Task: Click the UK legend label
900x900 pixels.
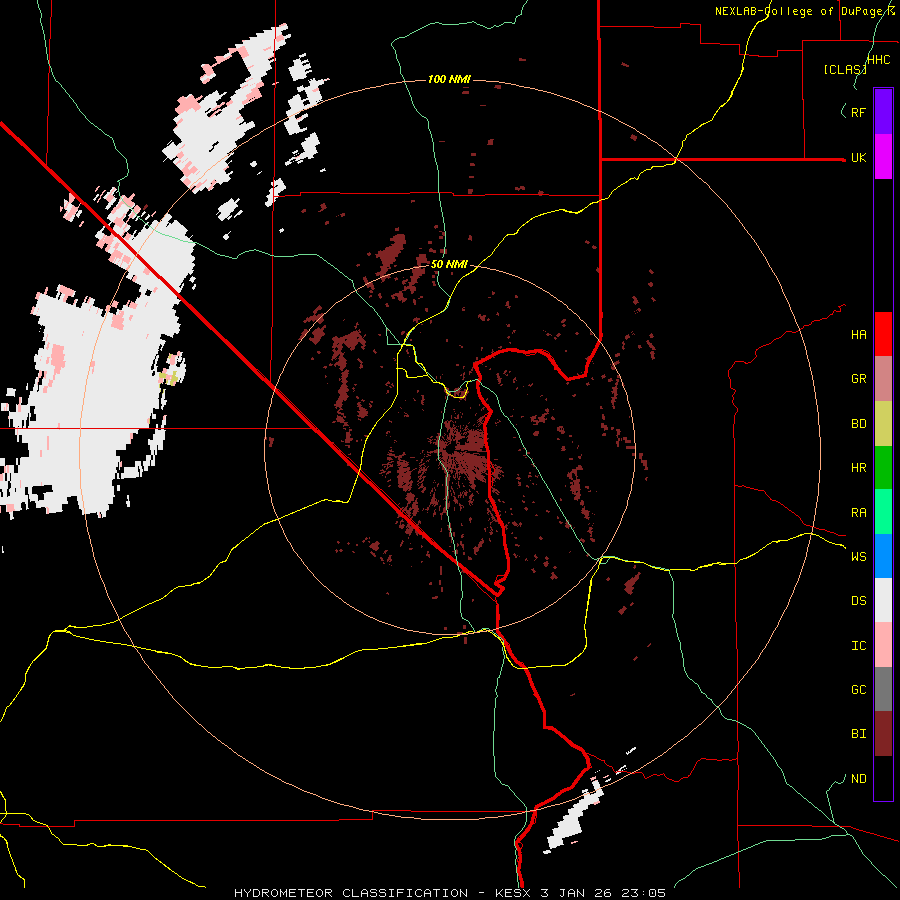Action: (x=859, y=157)
